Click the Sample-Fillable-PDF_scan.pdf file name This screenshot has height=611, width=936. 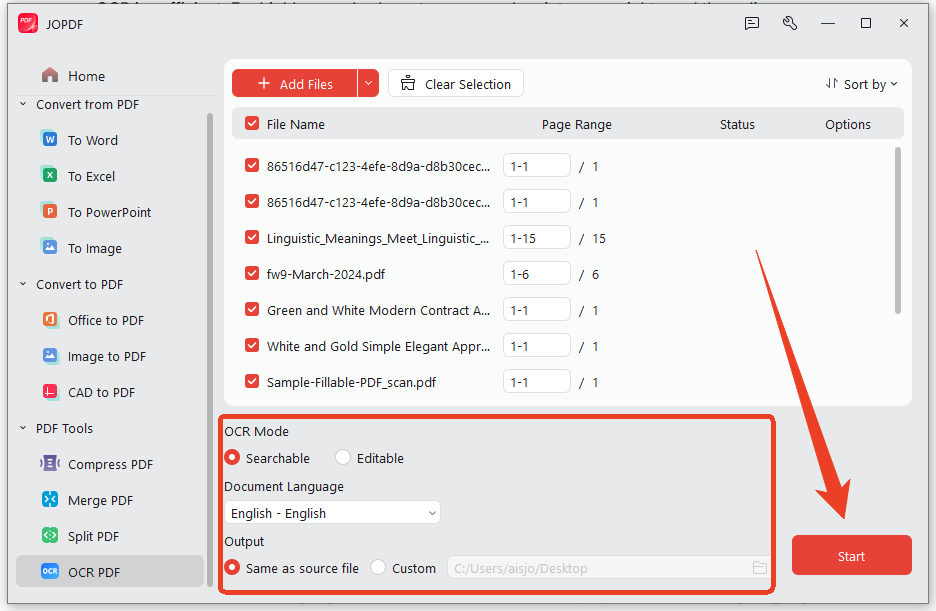click(351, 382)
